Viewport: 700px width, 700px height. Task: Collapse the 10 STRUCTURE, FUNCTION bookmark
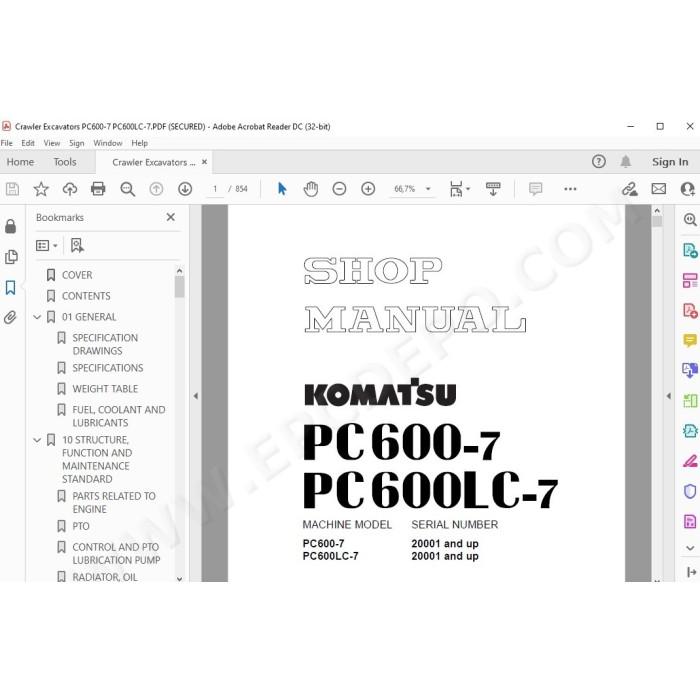[38, 440]
